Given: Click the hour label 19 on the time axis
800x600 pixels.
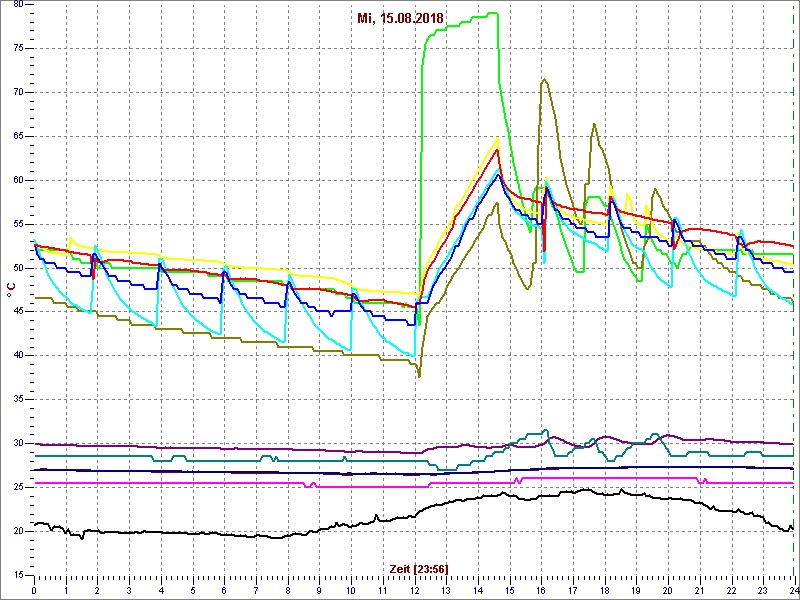Looking at the screenshot, I should click(636, 591).
